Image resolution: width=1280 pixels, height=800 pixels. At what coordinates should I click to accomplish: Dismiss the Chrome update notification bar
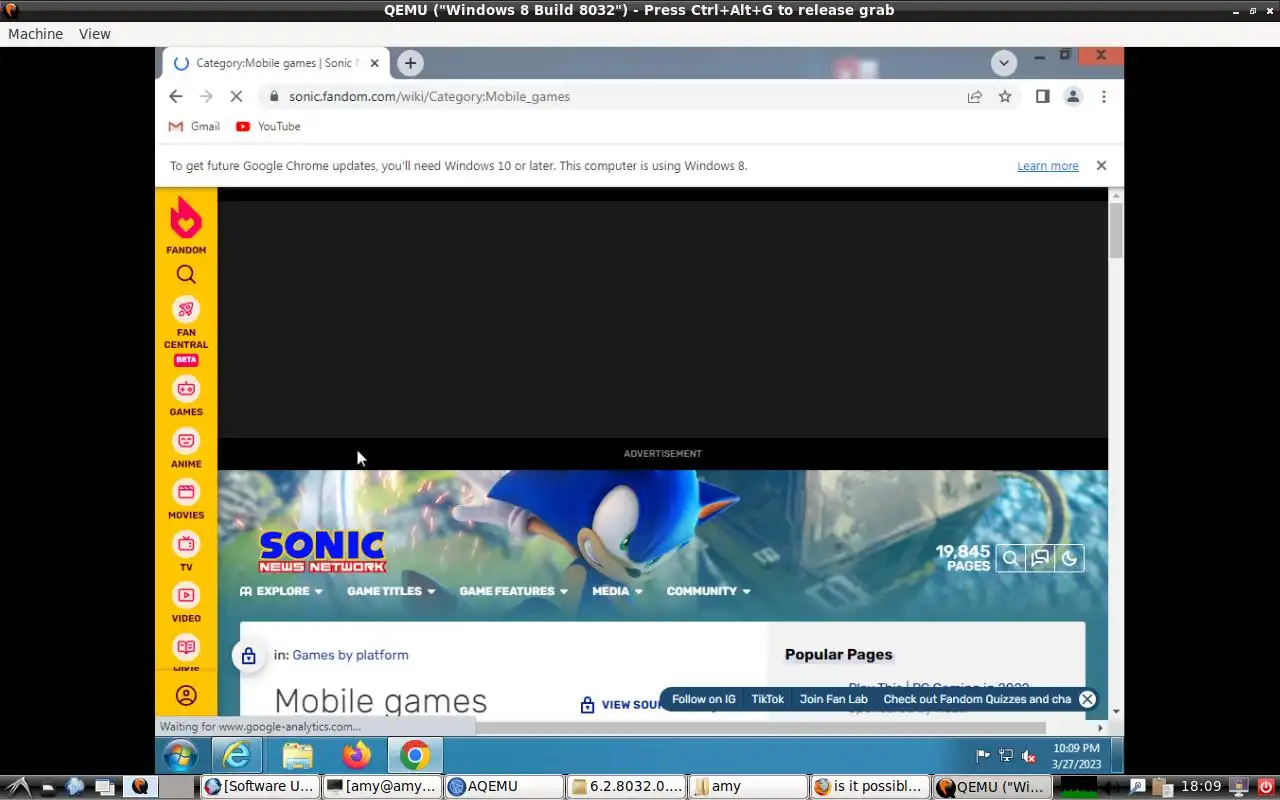1101,166
